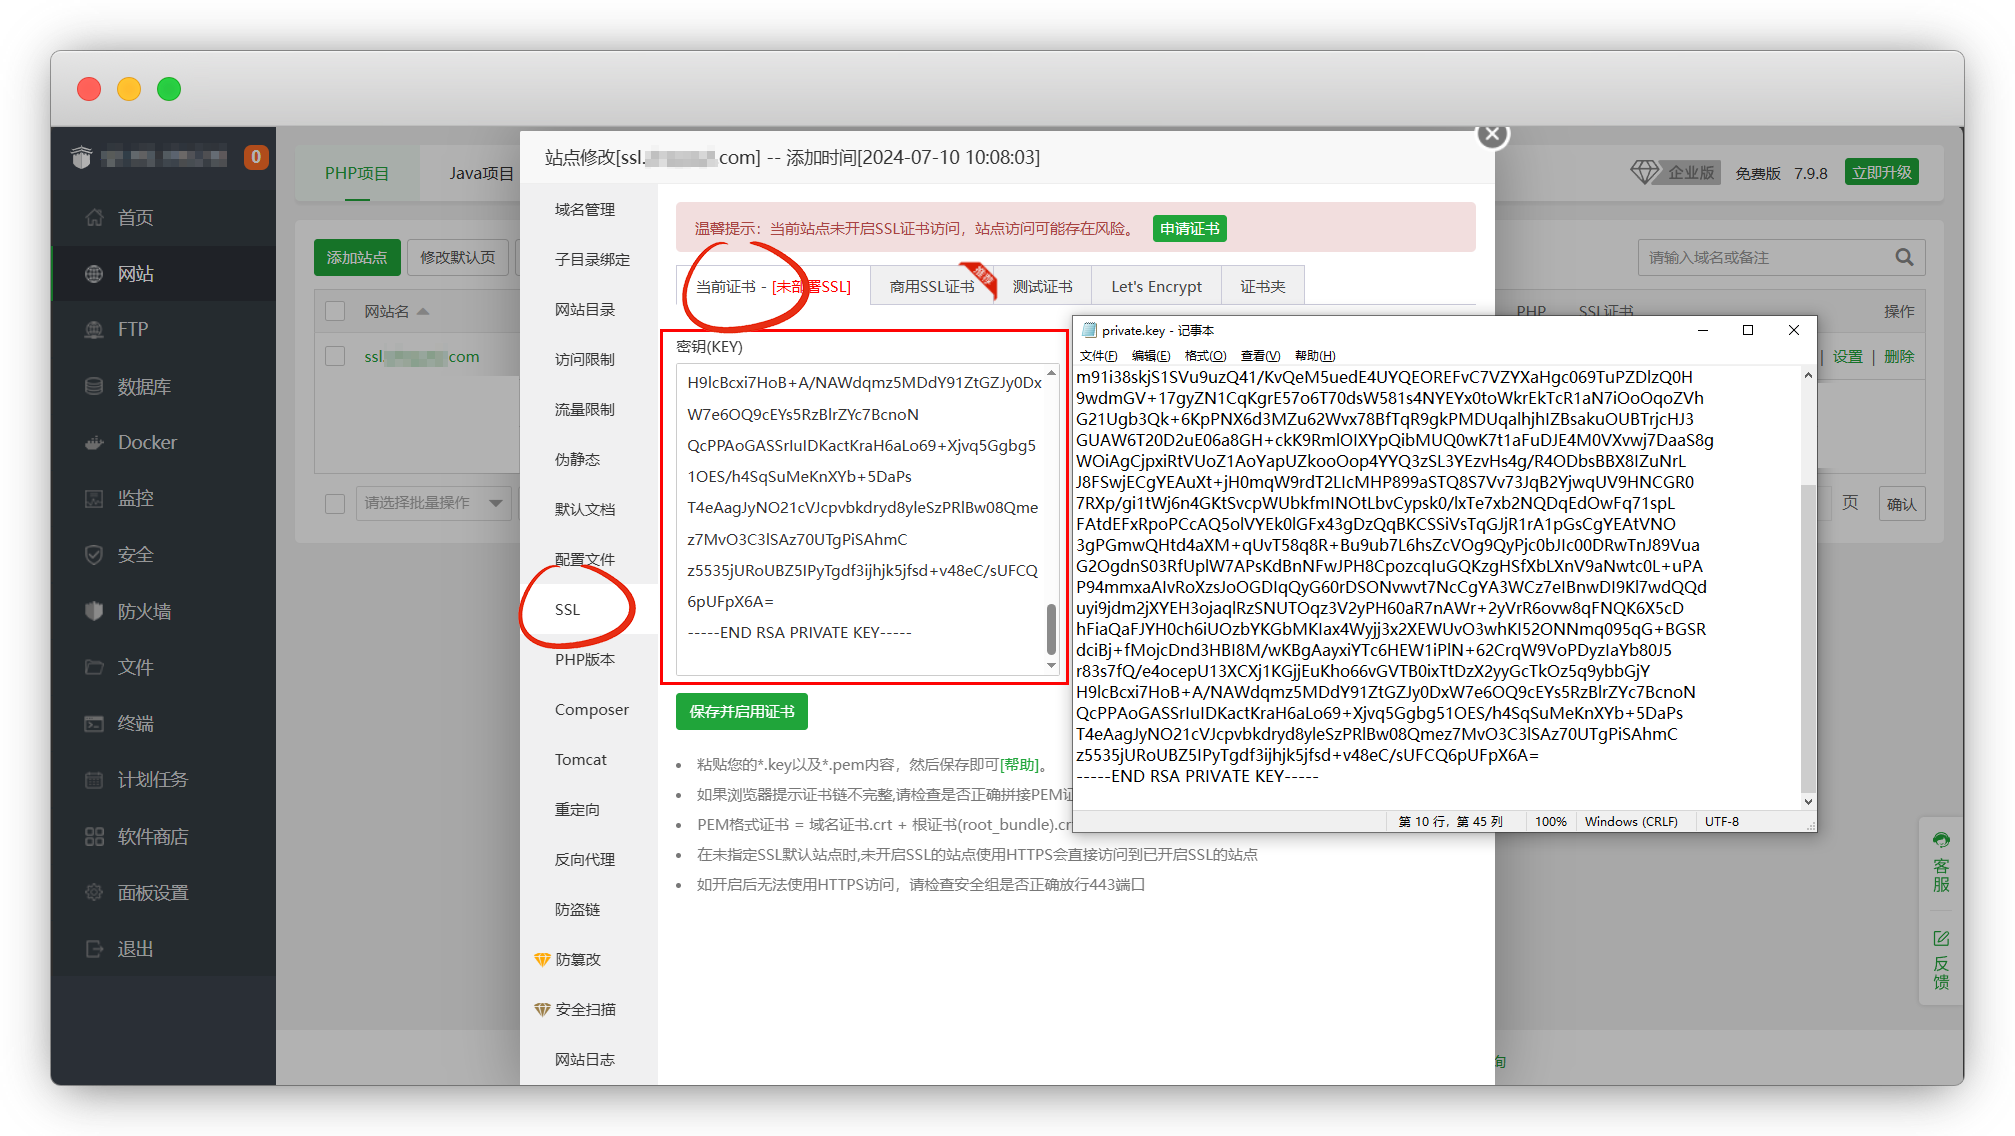
Task: Click the green apply certificate button
Action: 1189,229
